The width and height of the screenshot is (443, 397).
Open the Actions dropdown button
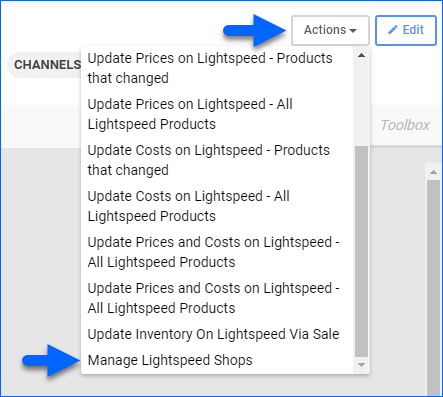[330, 30]
